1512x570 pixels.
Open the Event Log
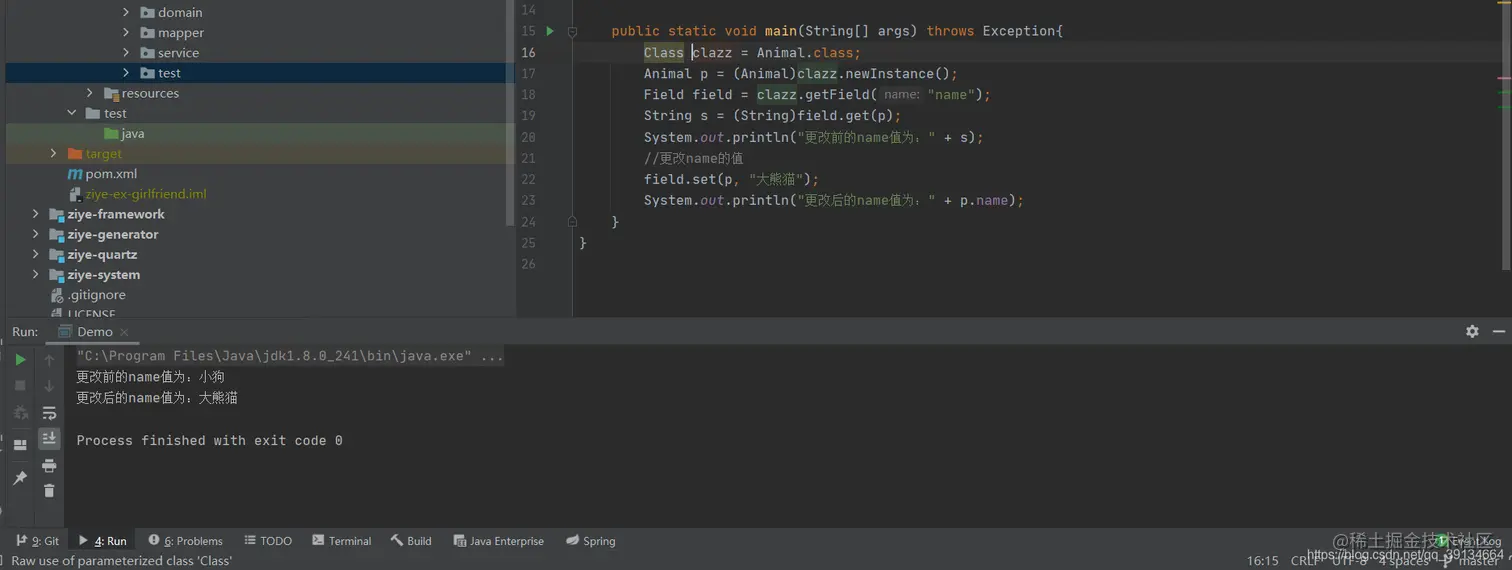[1470, 541]
